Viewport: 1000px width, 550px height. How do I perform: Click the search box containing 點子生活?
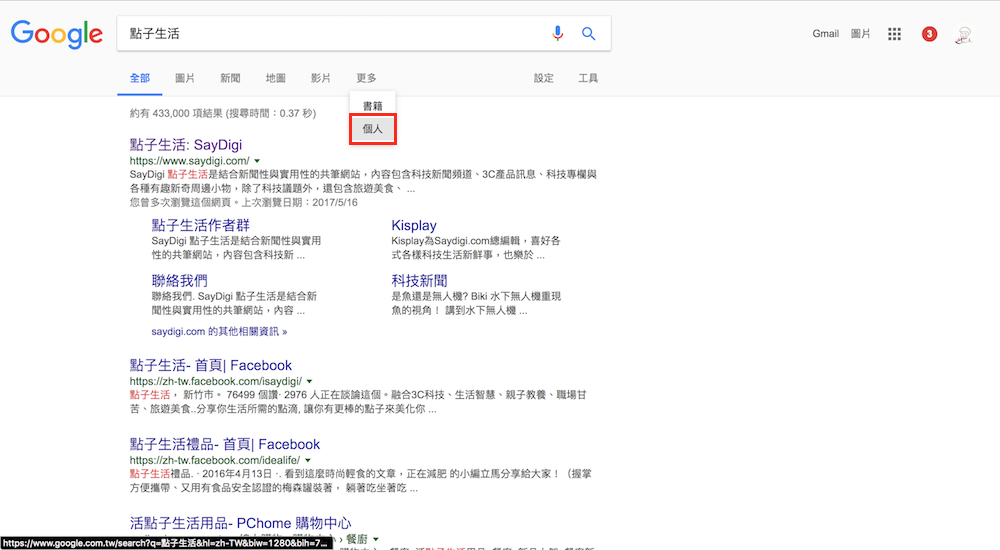pos(330,34)
